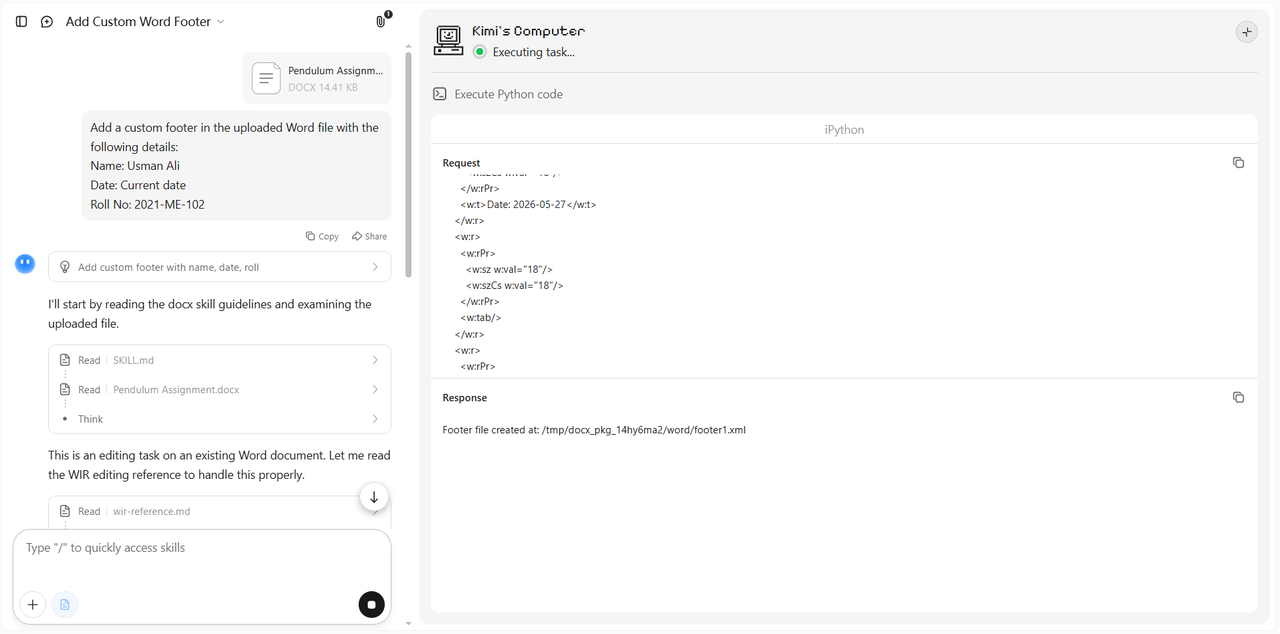Expand the Think step

pyautogui.click(x=220, y=419)
